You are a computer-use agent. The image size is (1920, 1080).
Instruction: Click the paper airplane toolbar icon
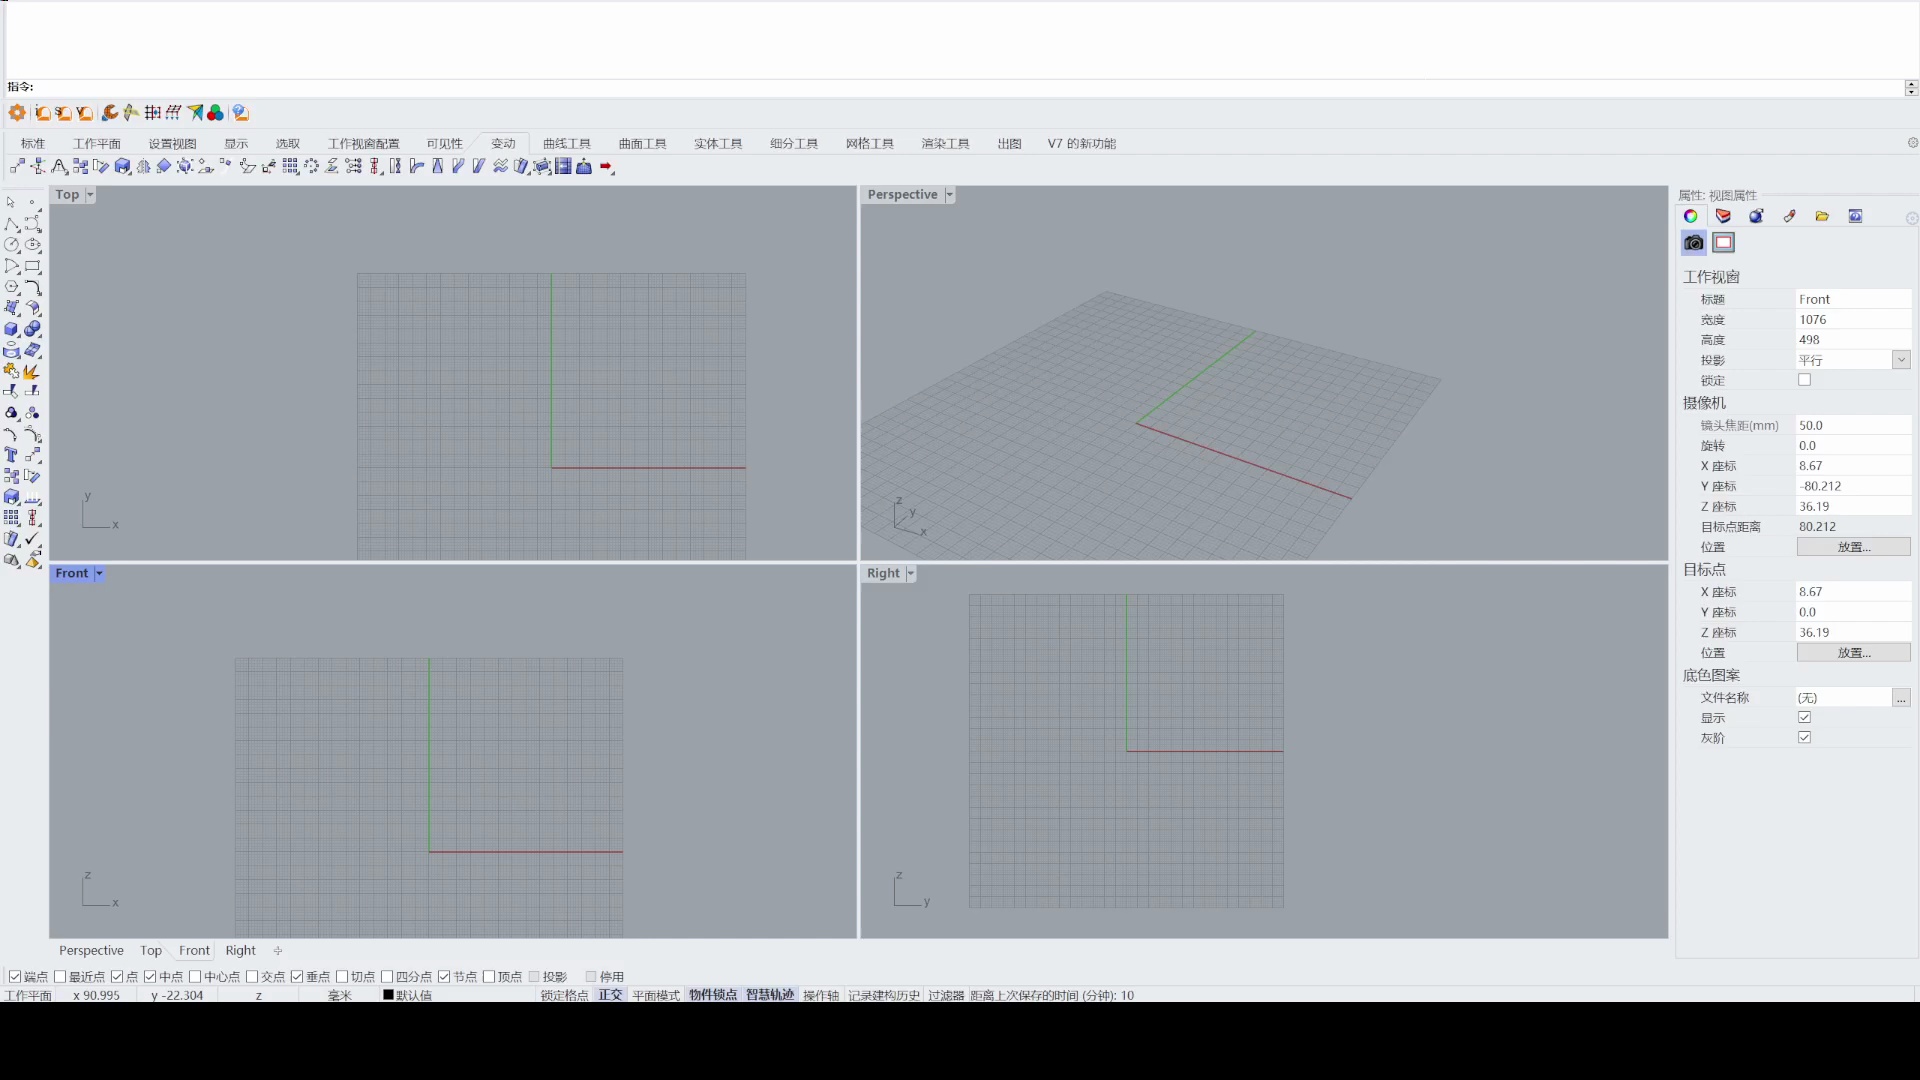[195, 113]
